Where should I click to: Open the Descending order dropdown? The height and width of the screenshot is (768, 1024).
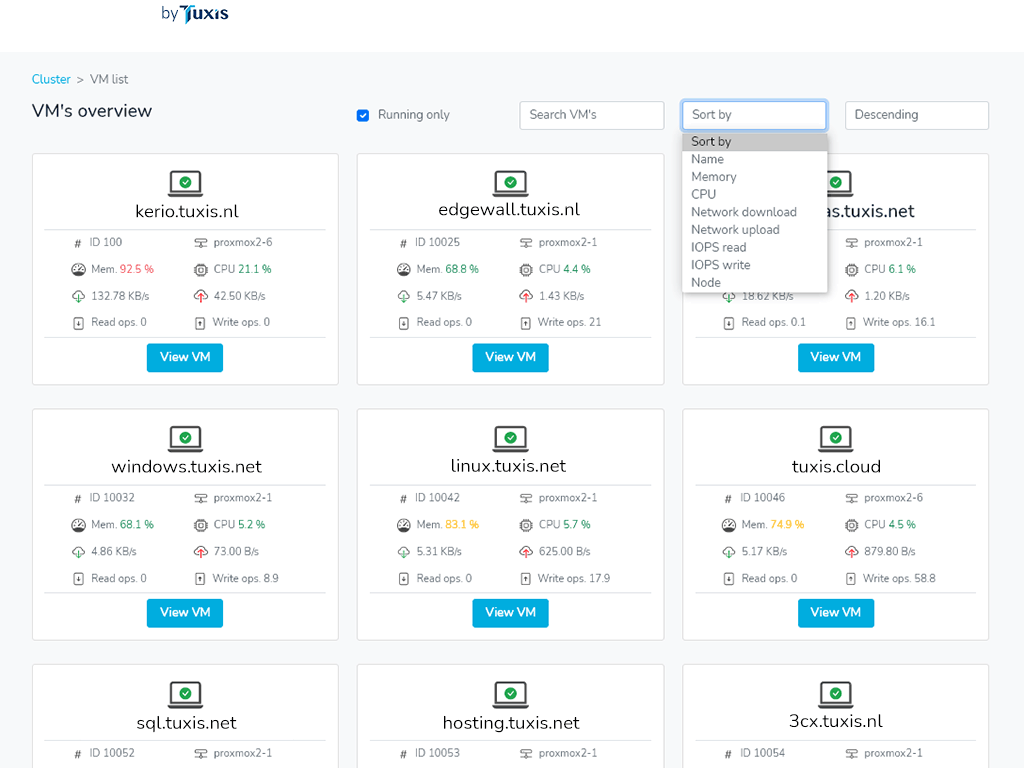[x=917, y=115]
